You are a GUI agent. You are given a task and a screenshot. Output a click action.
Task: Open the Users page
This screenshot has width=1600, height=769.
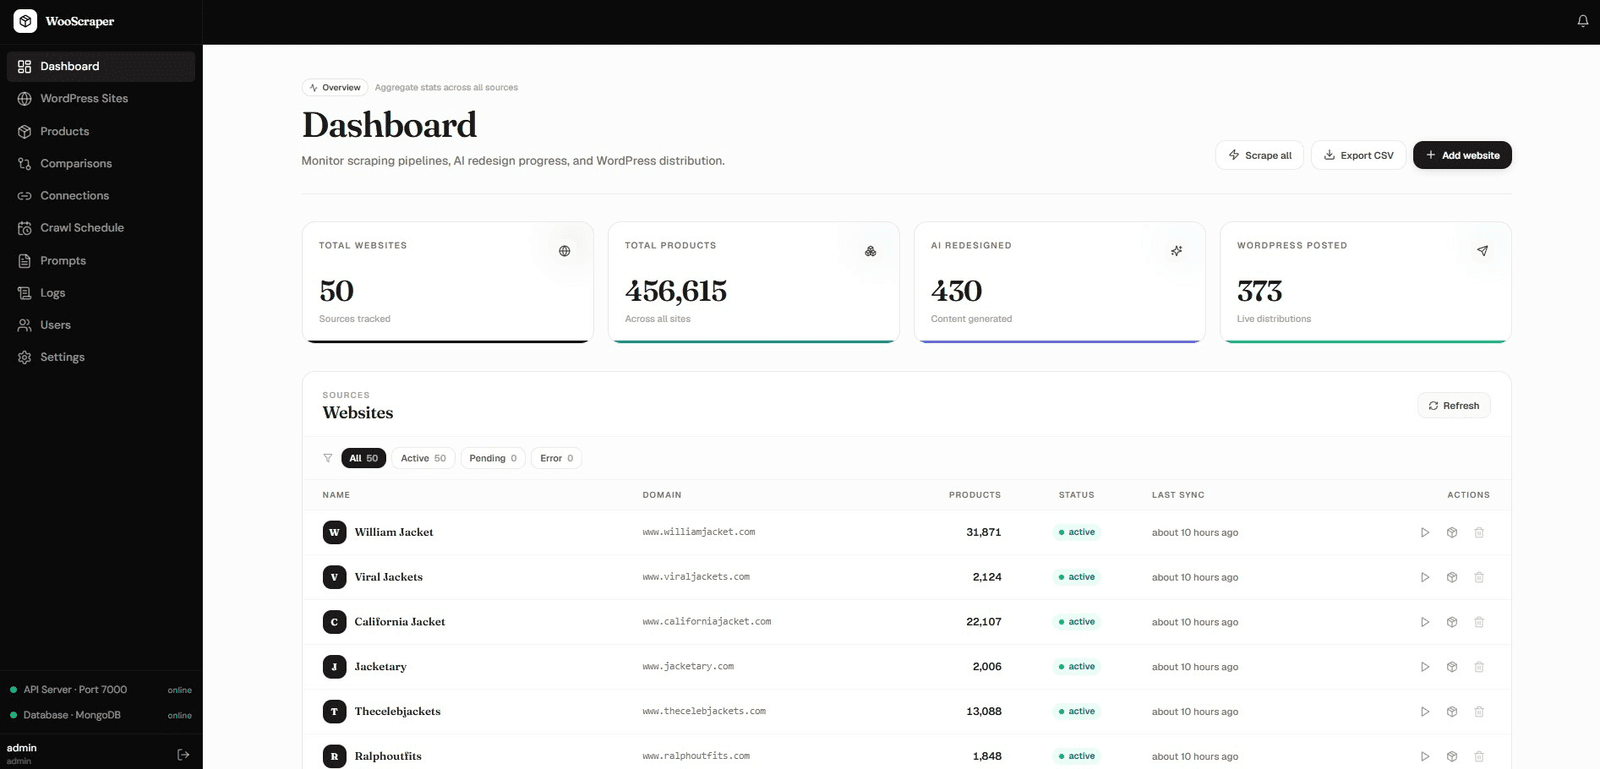101,324
